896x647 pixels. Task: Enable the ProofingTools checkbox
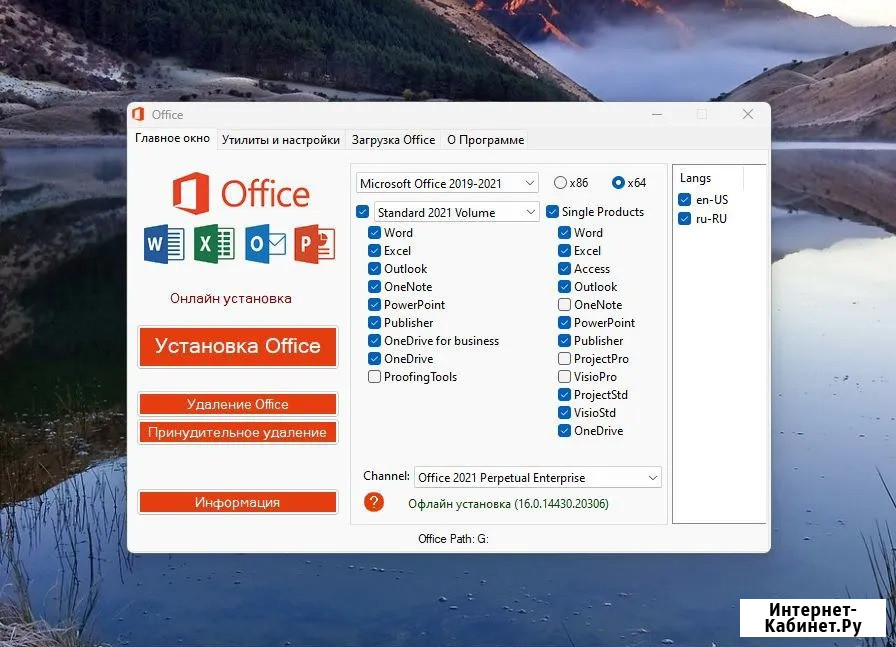374,377
